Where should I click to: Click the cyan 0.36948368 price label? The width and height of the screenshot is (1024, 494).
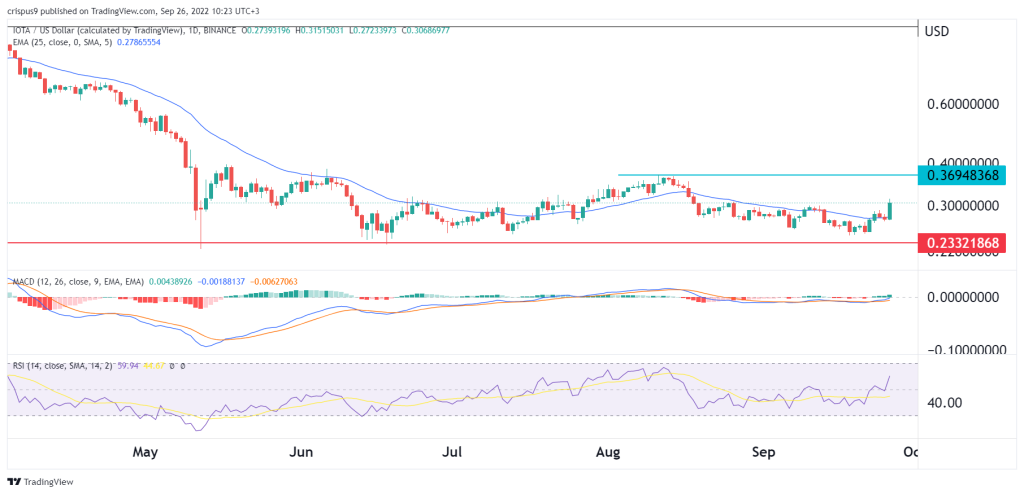click(x=962, y=175)
